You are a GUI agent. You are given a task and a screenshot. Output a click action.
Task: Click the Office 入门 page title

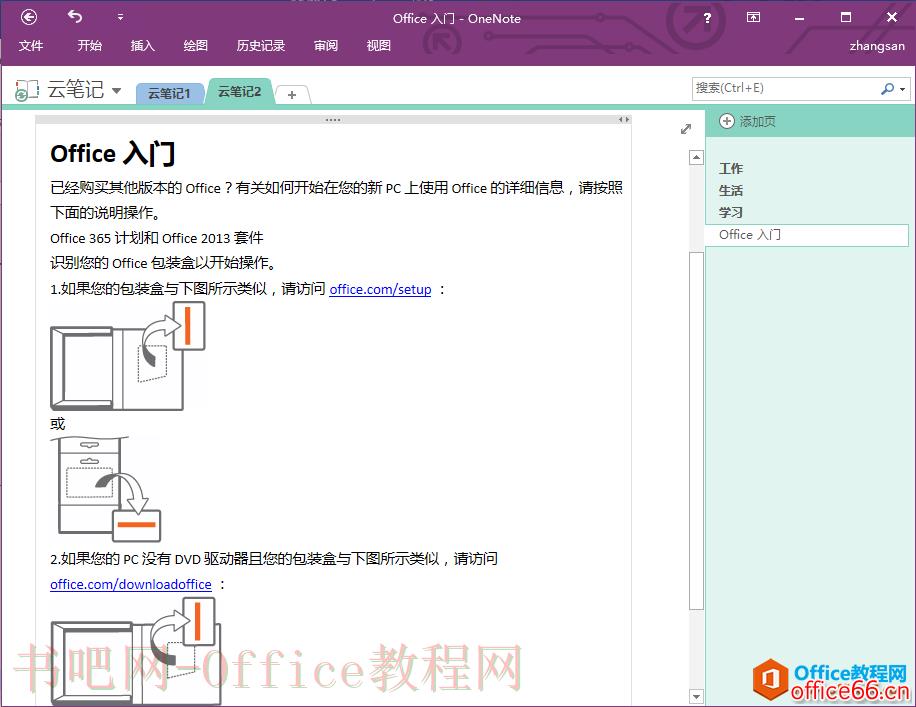pos(113,154)
